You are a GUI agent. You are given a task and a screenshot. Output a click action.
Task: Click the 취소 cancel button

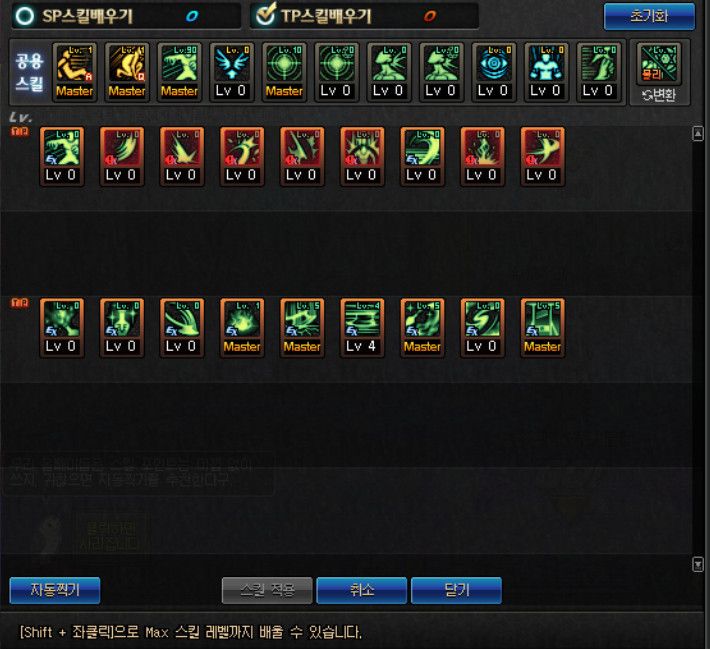click(x=362, y=590)
